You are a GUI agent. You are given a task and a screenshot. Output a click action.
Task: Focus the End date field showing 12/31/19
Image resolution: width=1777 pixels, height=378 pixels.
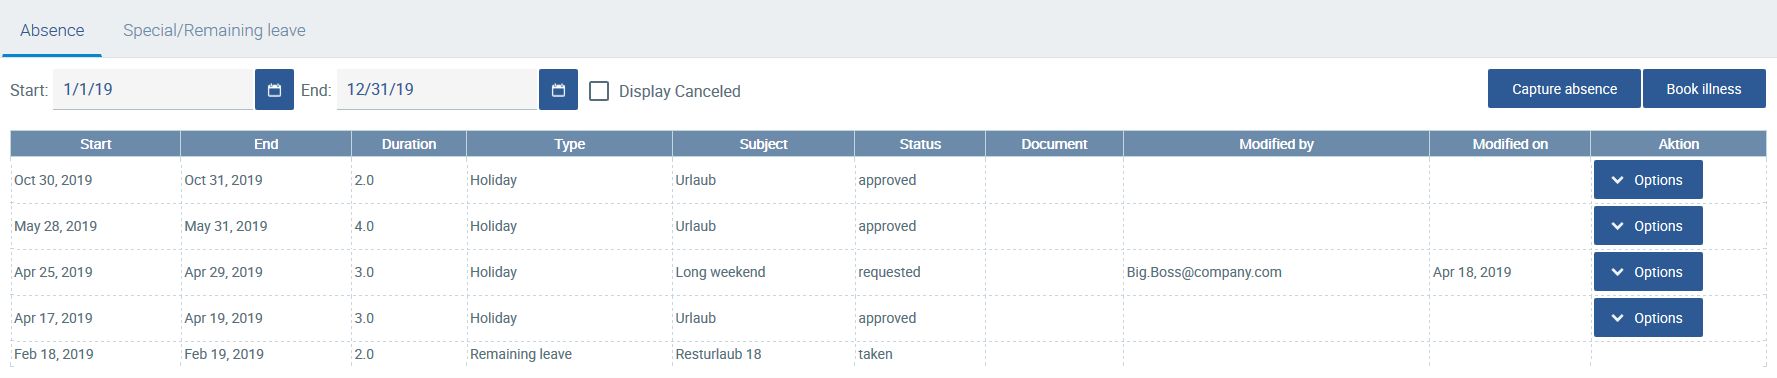pyautogui.click(x=437, y=89)
